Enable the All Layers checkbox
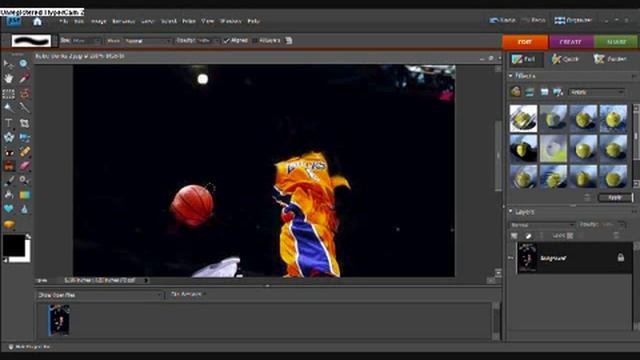 [x=255, y=41]
